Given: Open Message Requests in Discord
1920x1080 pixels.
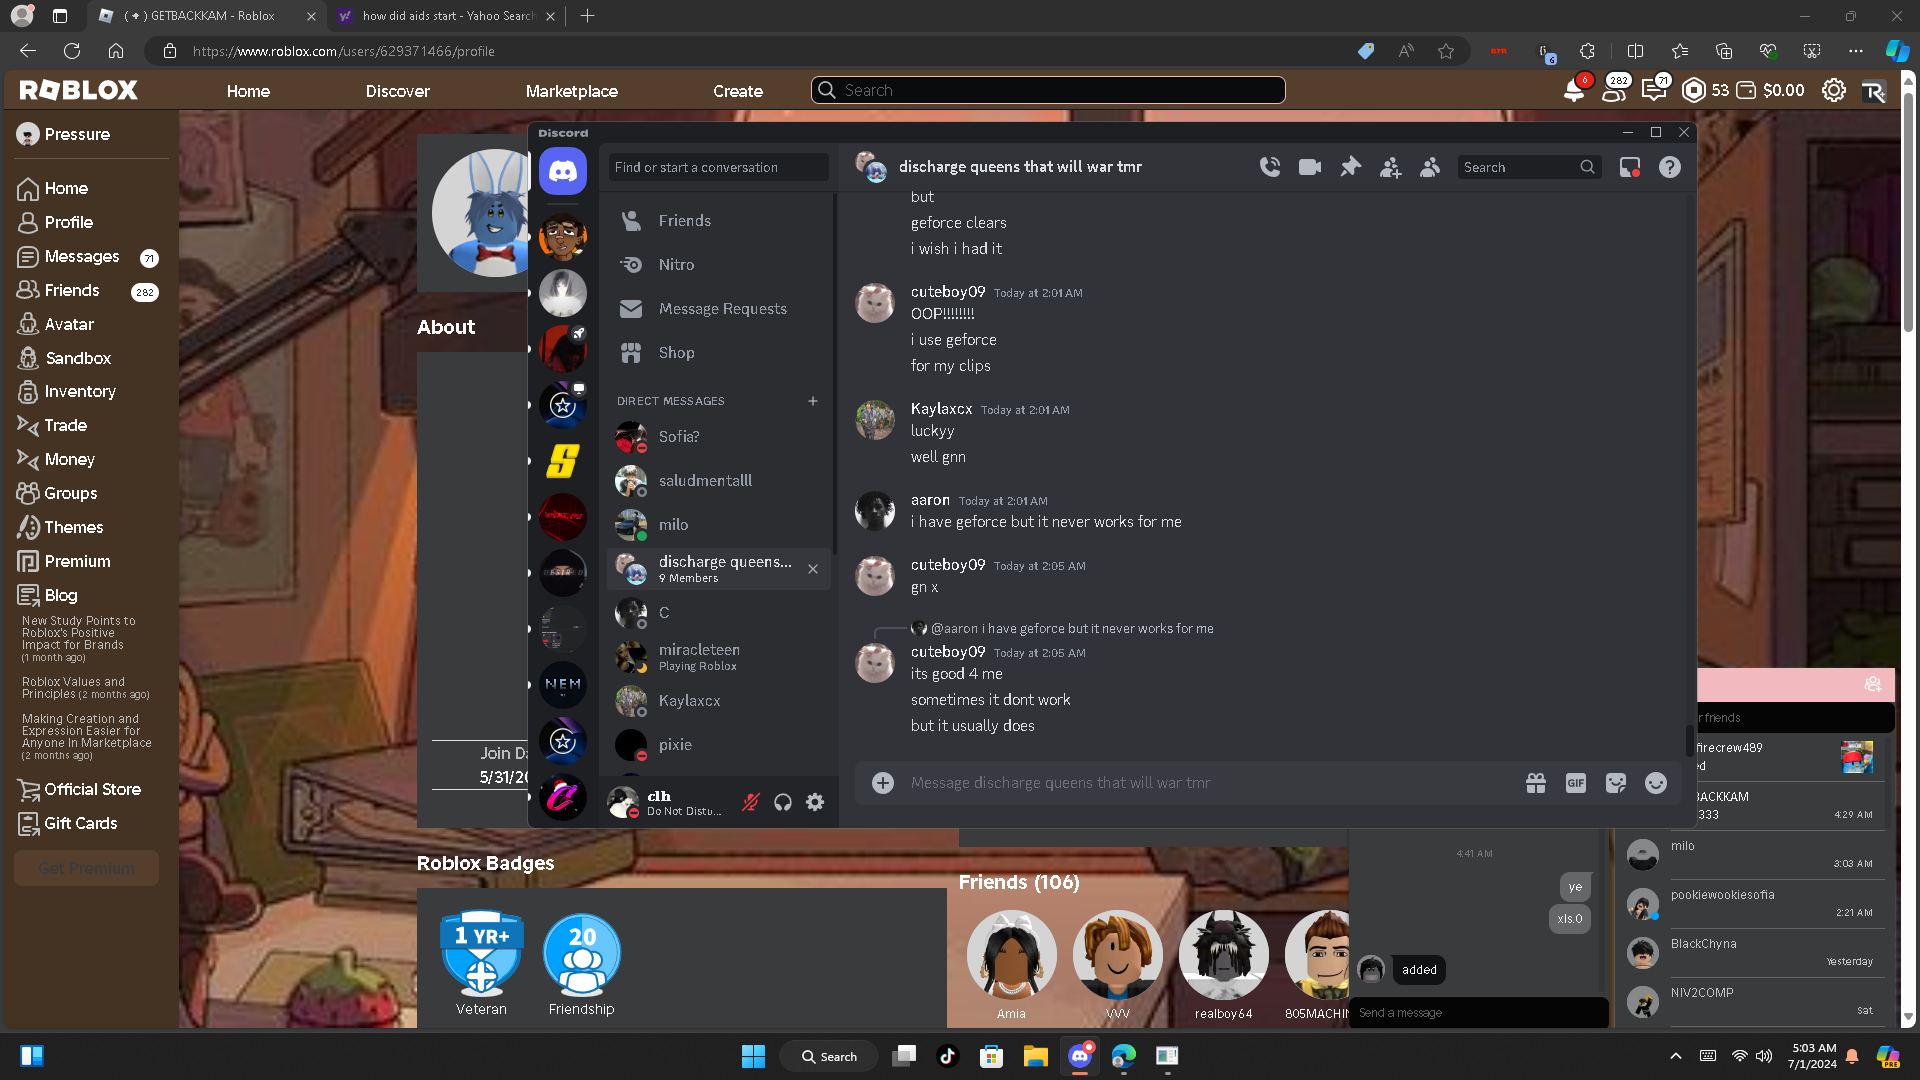Looking at the screenshot, I should pos(719,309).
